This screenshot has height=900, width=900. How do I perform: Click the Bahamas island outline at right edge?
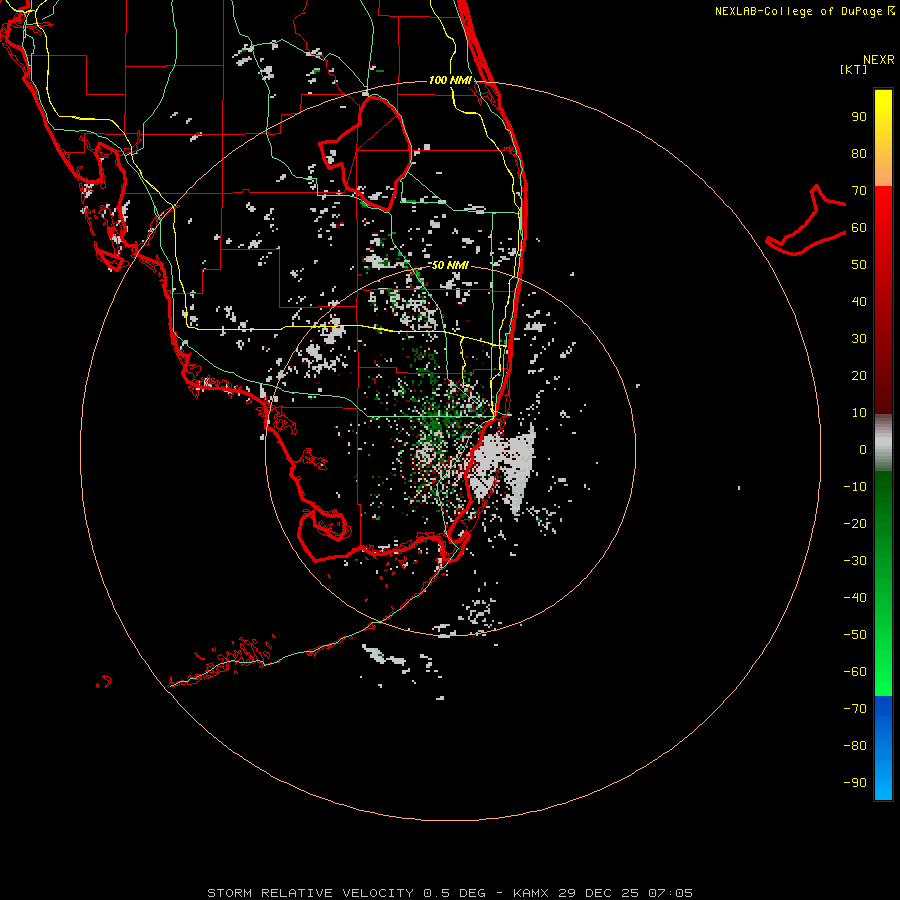pos(806,221)
